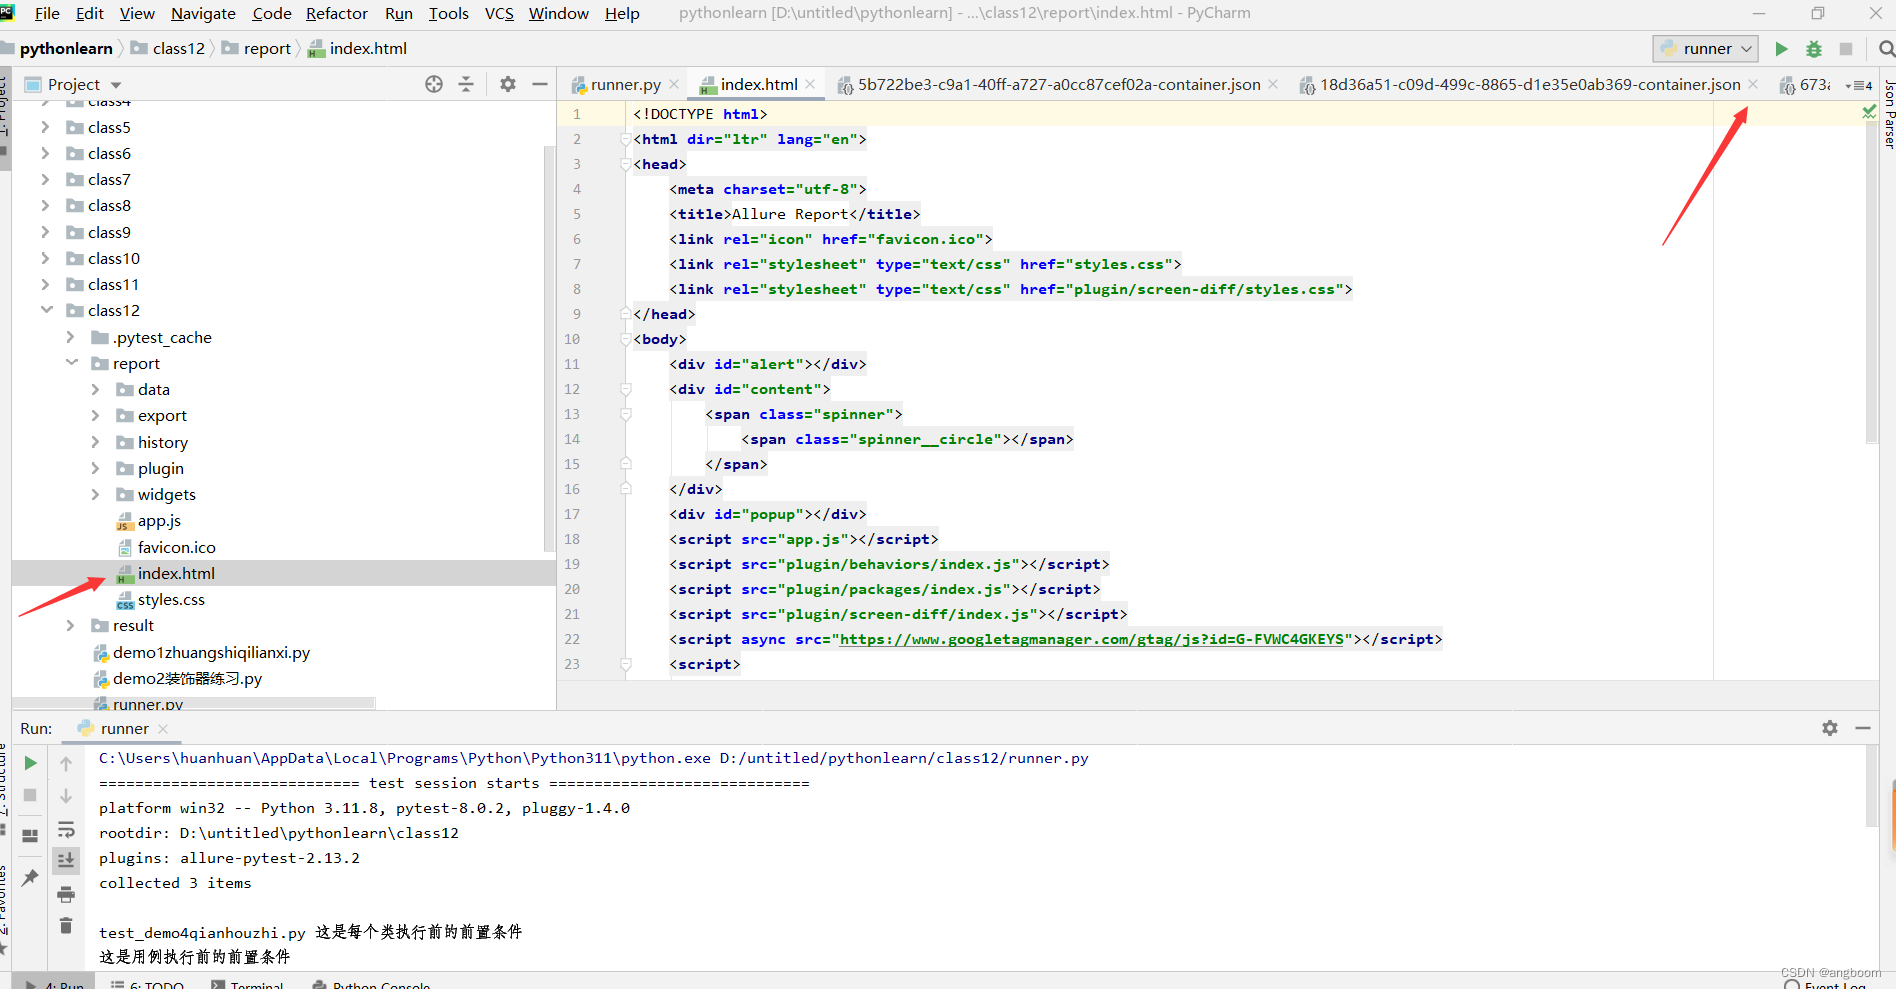Collapse the class12 folder
Viewport: 1896px width, 989px height.
coord(46,310)
